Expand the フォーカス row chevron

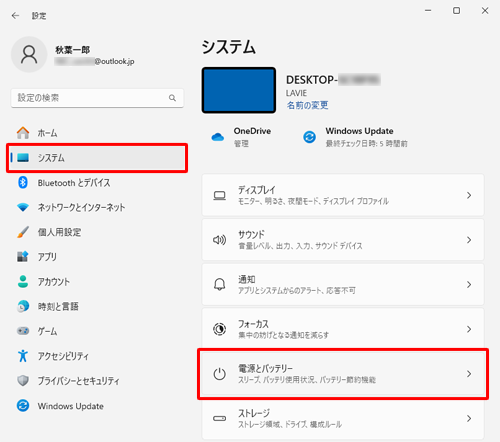tap(469, 329)
